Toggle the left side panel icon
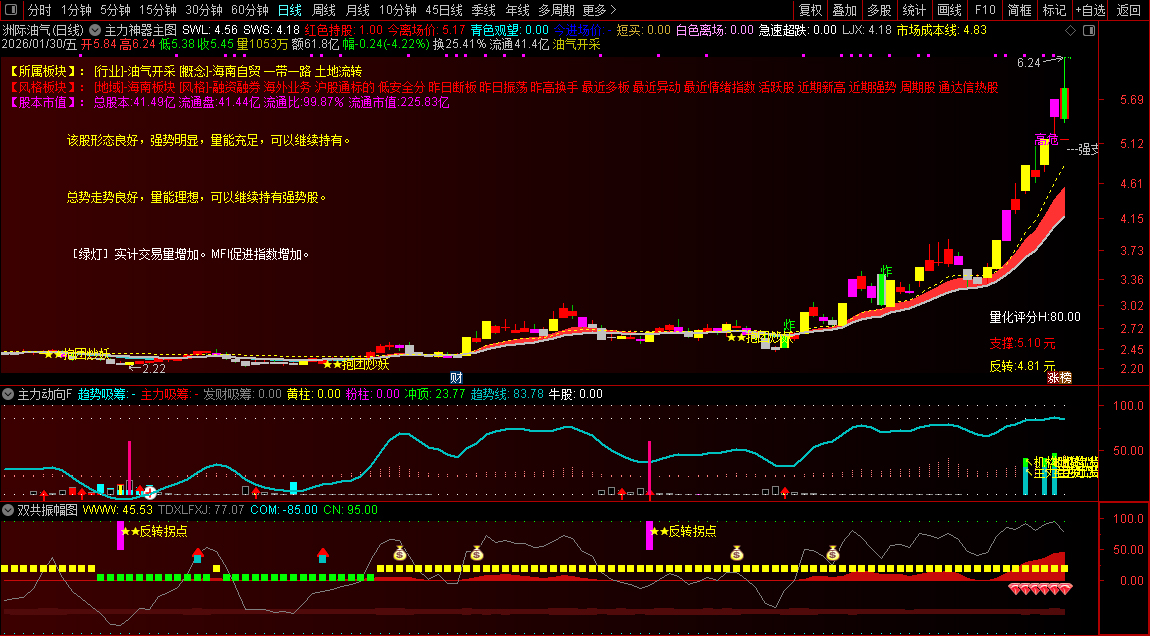This screenshot has height=636, width=1150. (x=10, y=10)
